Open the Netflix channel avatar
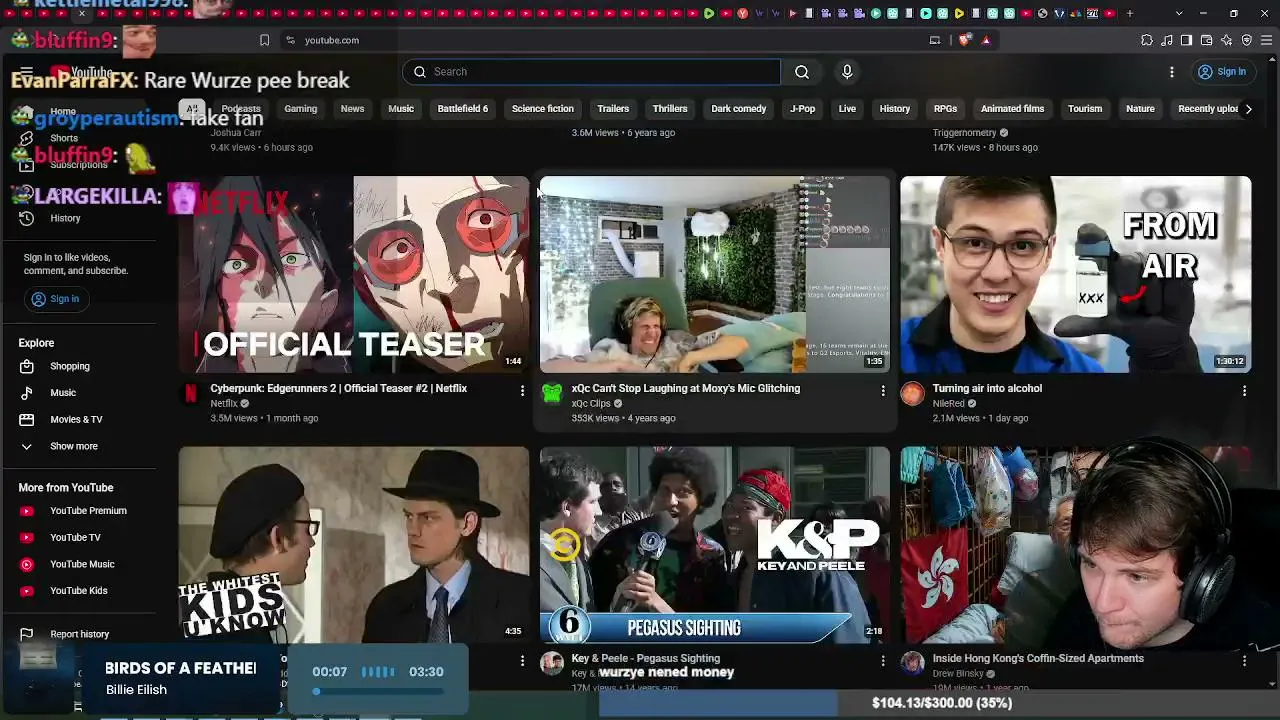Image resolution: width=1280 pixels, height=720 pixels. tap(191, 394)
